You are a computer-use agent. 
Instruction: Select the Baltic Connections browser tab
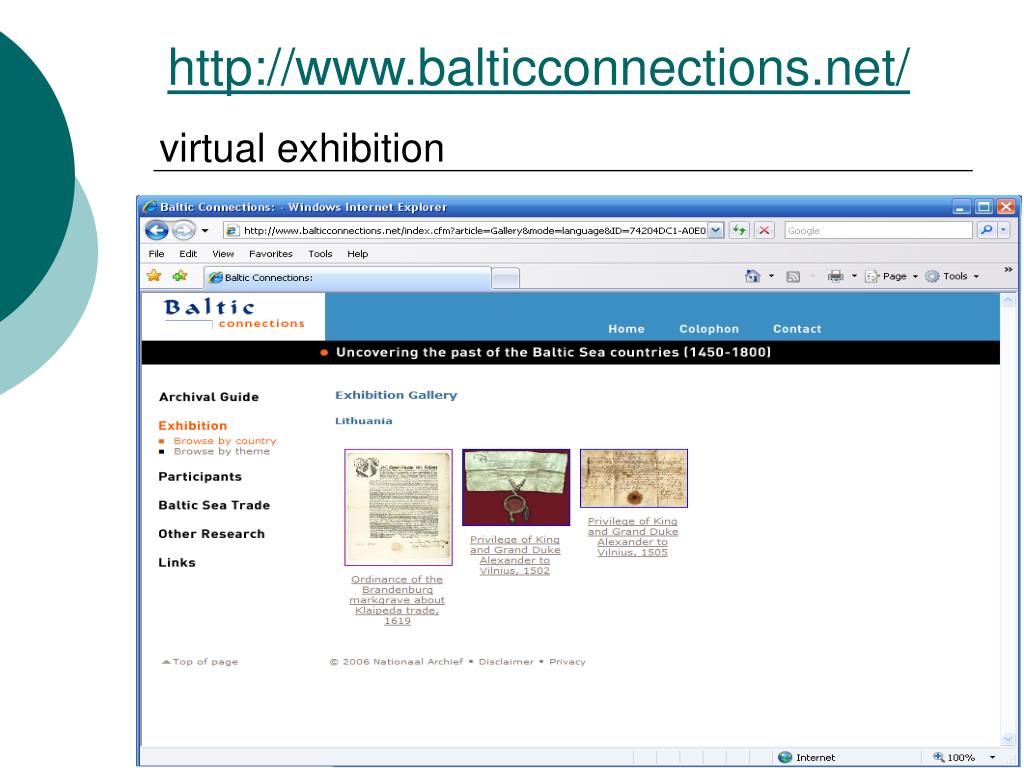click(x=347, y=278)
